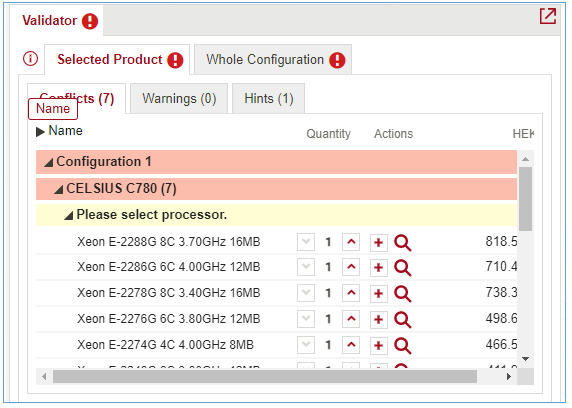Image resolution: width=572 pixels, height=408 pixels.
Task: Click the error badge on Whole Configuration tab
Action: tap(337, 60)
